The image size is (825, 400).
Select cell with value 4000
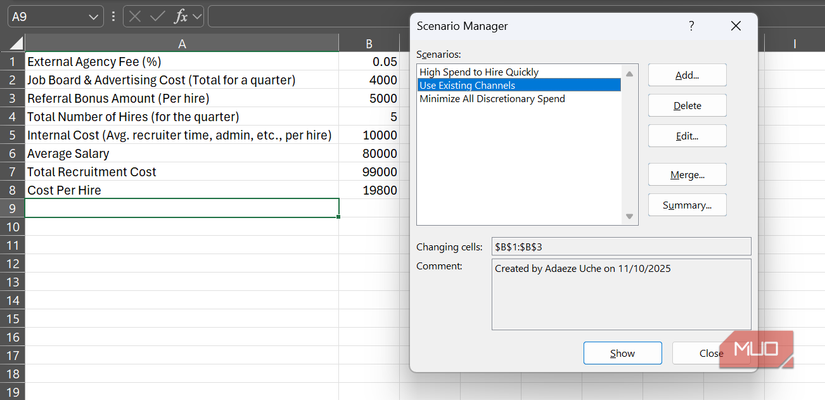pyautogui.click(x=369, y=80)
